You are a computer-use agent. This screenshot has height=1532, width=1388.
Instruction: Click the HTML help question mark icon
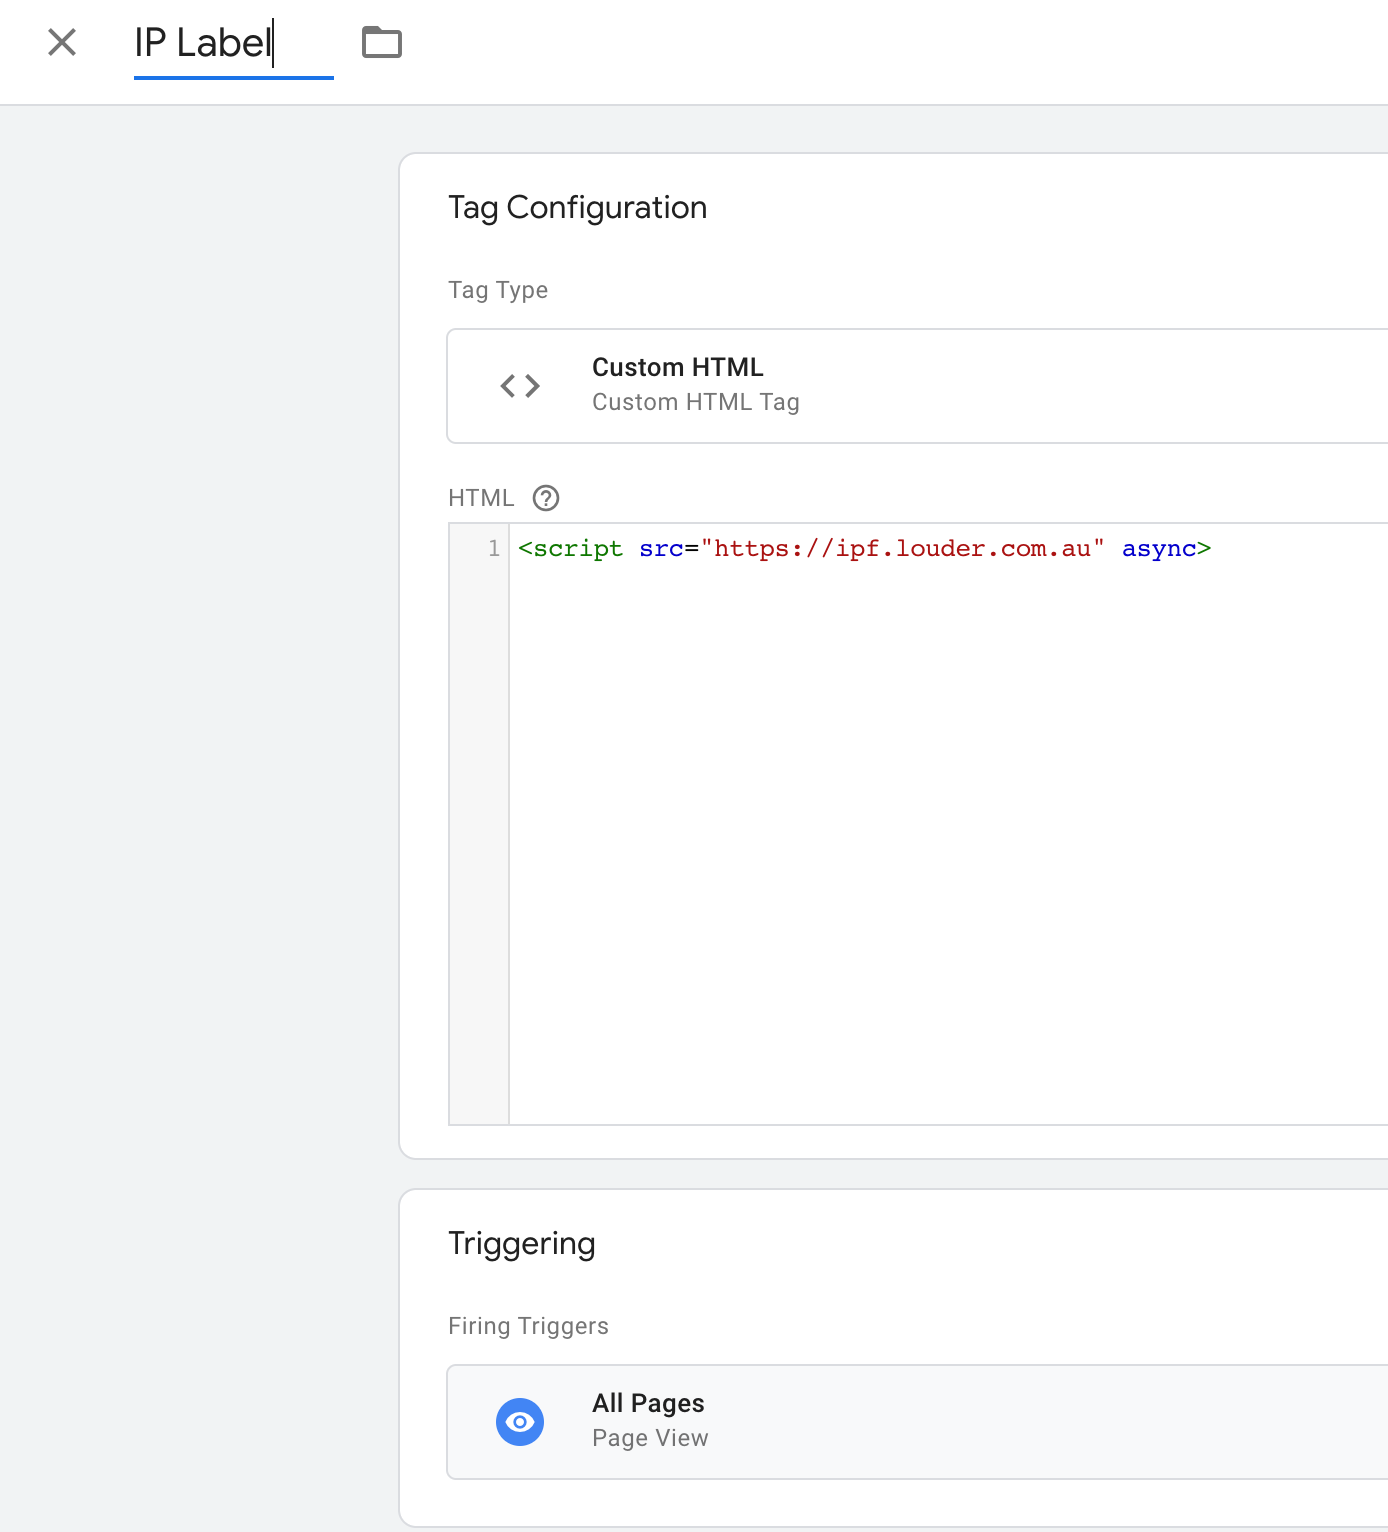pyautogui.click(x=546, y=498)
